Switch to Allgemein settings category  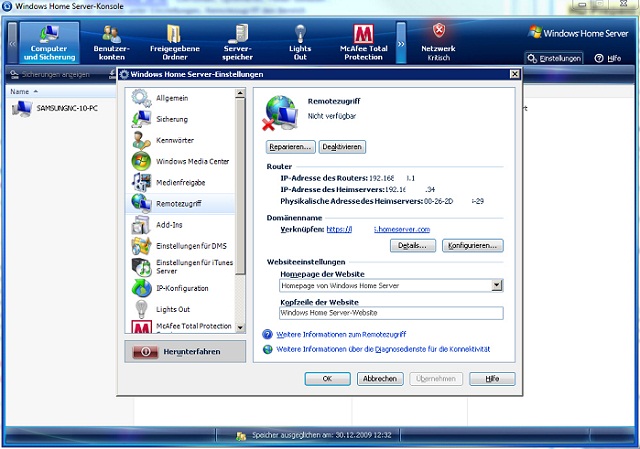(x=172, y=98)
